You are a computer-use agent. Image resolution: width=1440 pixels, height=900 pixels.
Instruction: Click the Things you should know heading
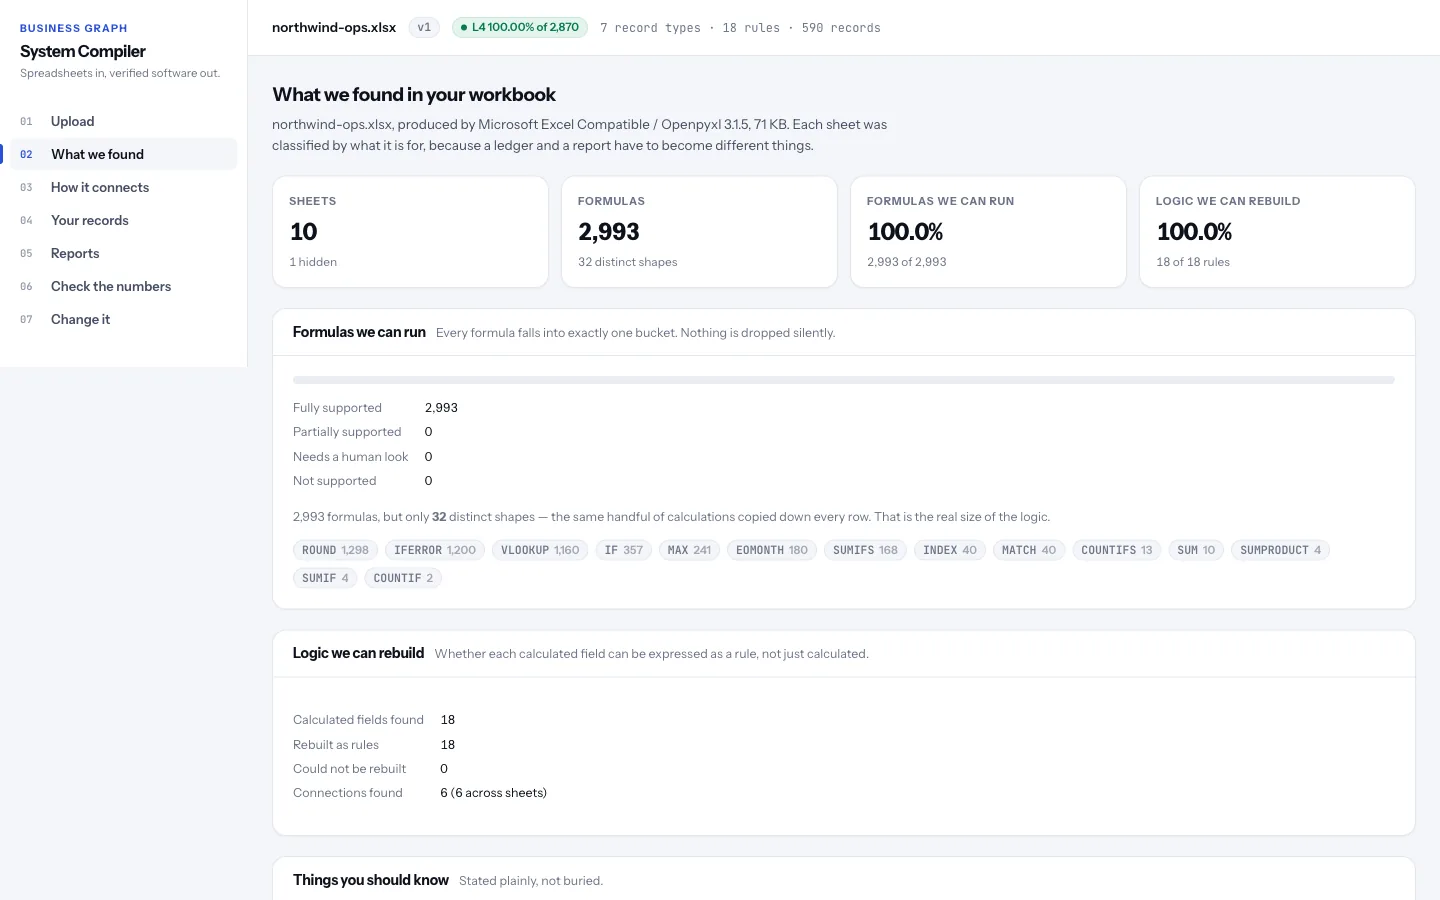371,880
